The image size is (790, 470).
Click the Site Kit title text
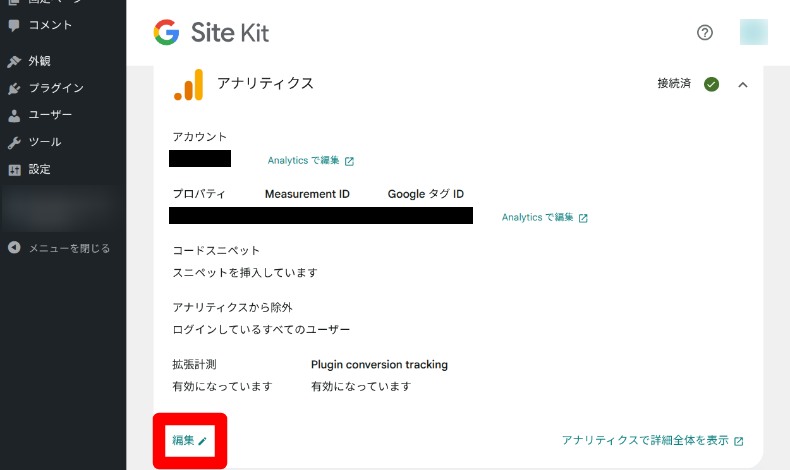pos(229,33)
